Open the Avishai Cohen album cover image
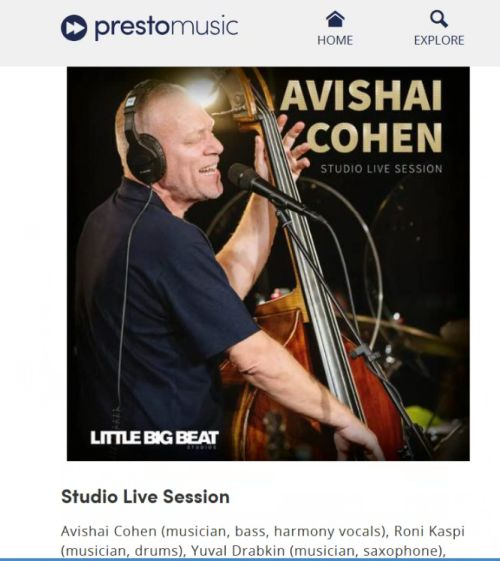The width and height of the screenshot is (500, 561). pyautogui.click(x=268, y=264)
